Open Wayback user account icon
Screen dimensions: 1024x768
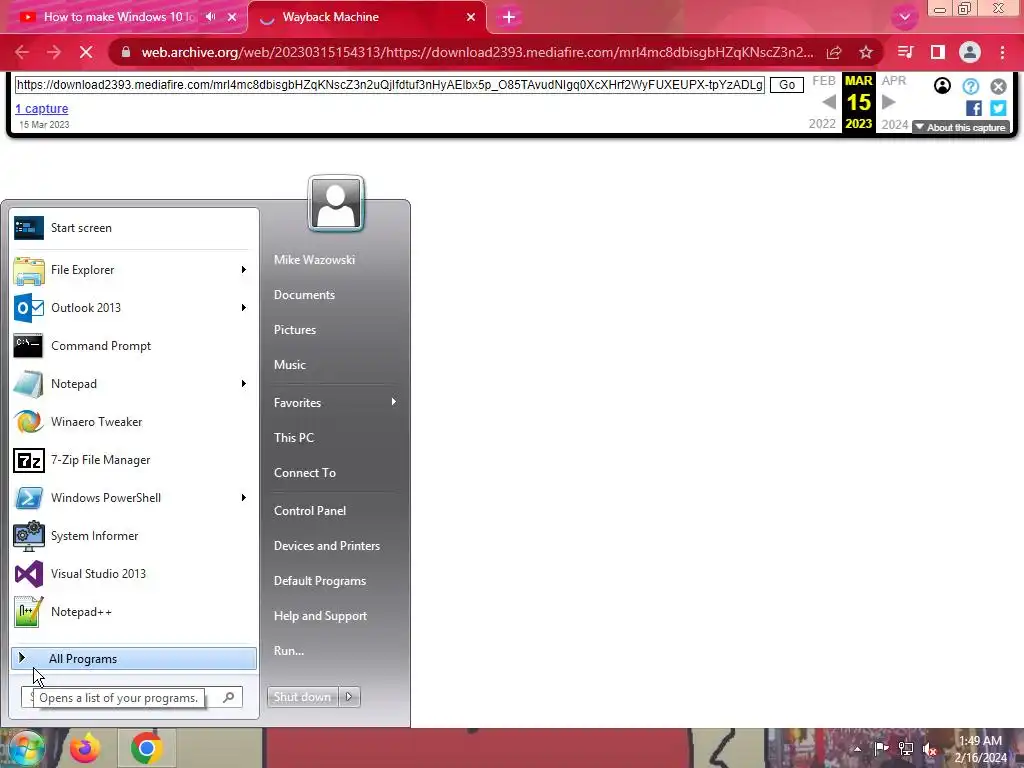[942, 86]
